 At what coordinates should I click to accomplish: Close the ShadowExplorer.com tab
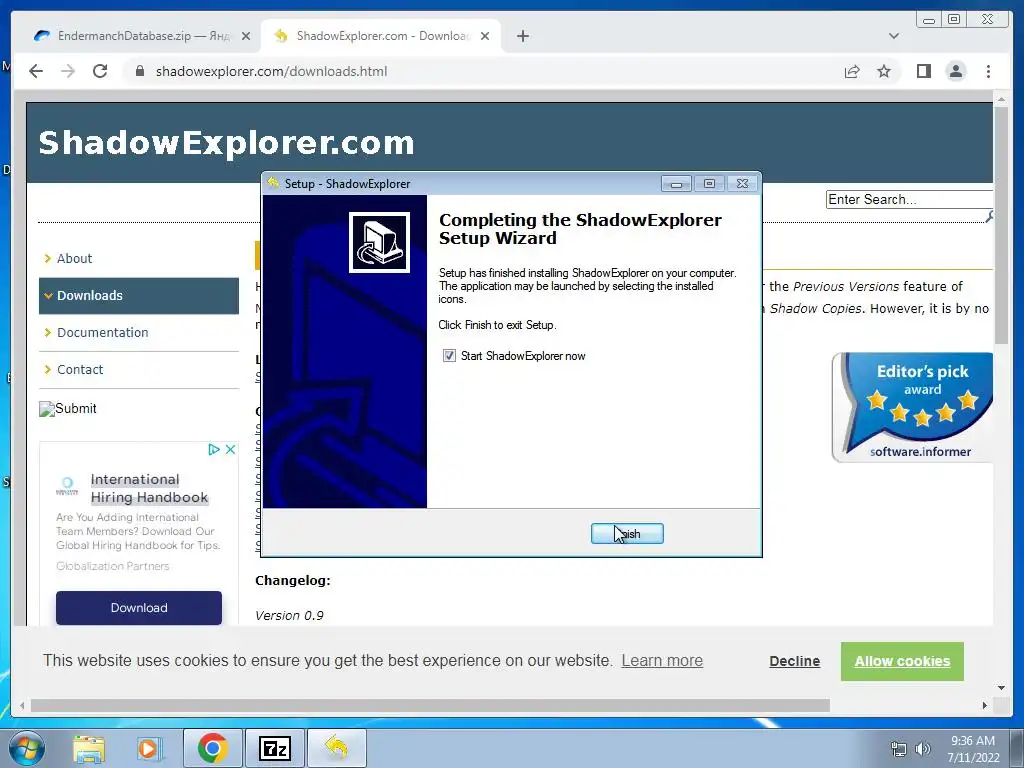click(485, 36)
